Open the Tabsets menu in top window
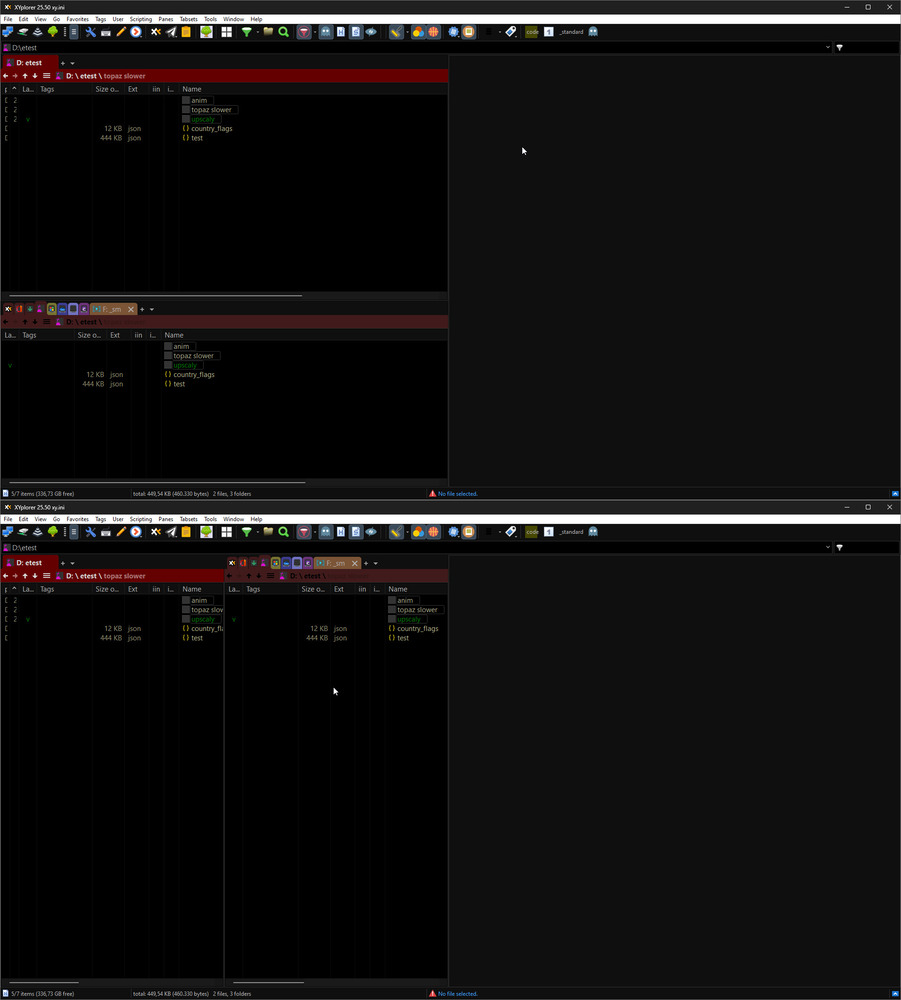 188,19
